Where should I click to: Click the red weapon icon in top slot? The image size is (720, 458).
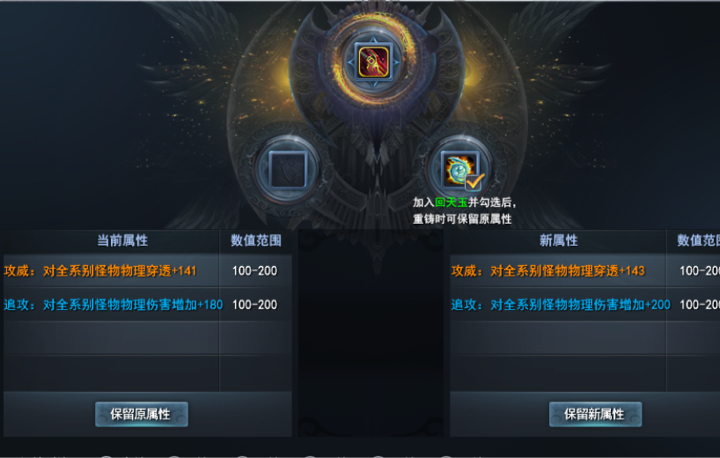click(x=373, y=62)
